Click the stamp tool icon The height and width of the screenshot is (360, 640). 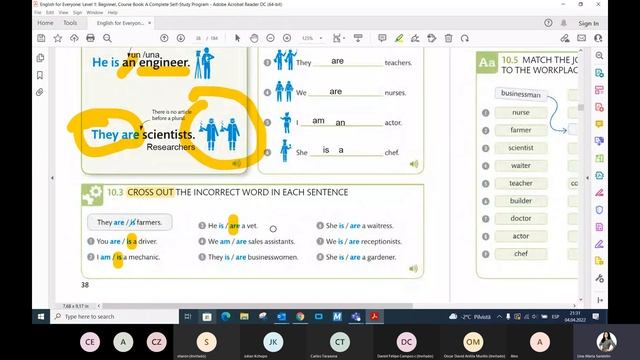(x=431, y=38)
